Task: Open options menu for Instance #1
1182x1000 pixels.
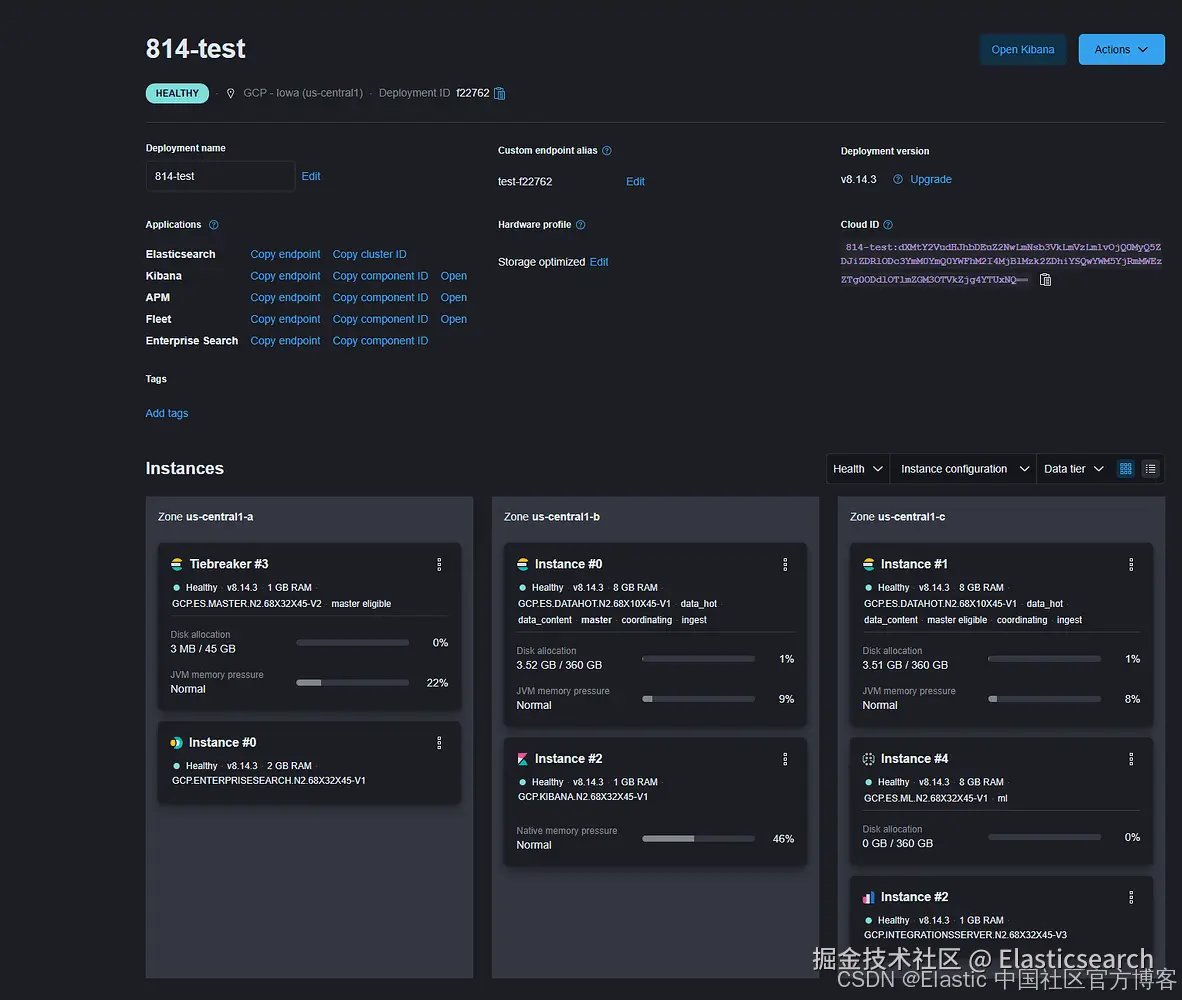Action: 1131,564
